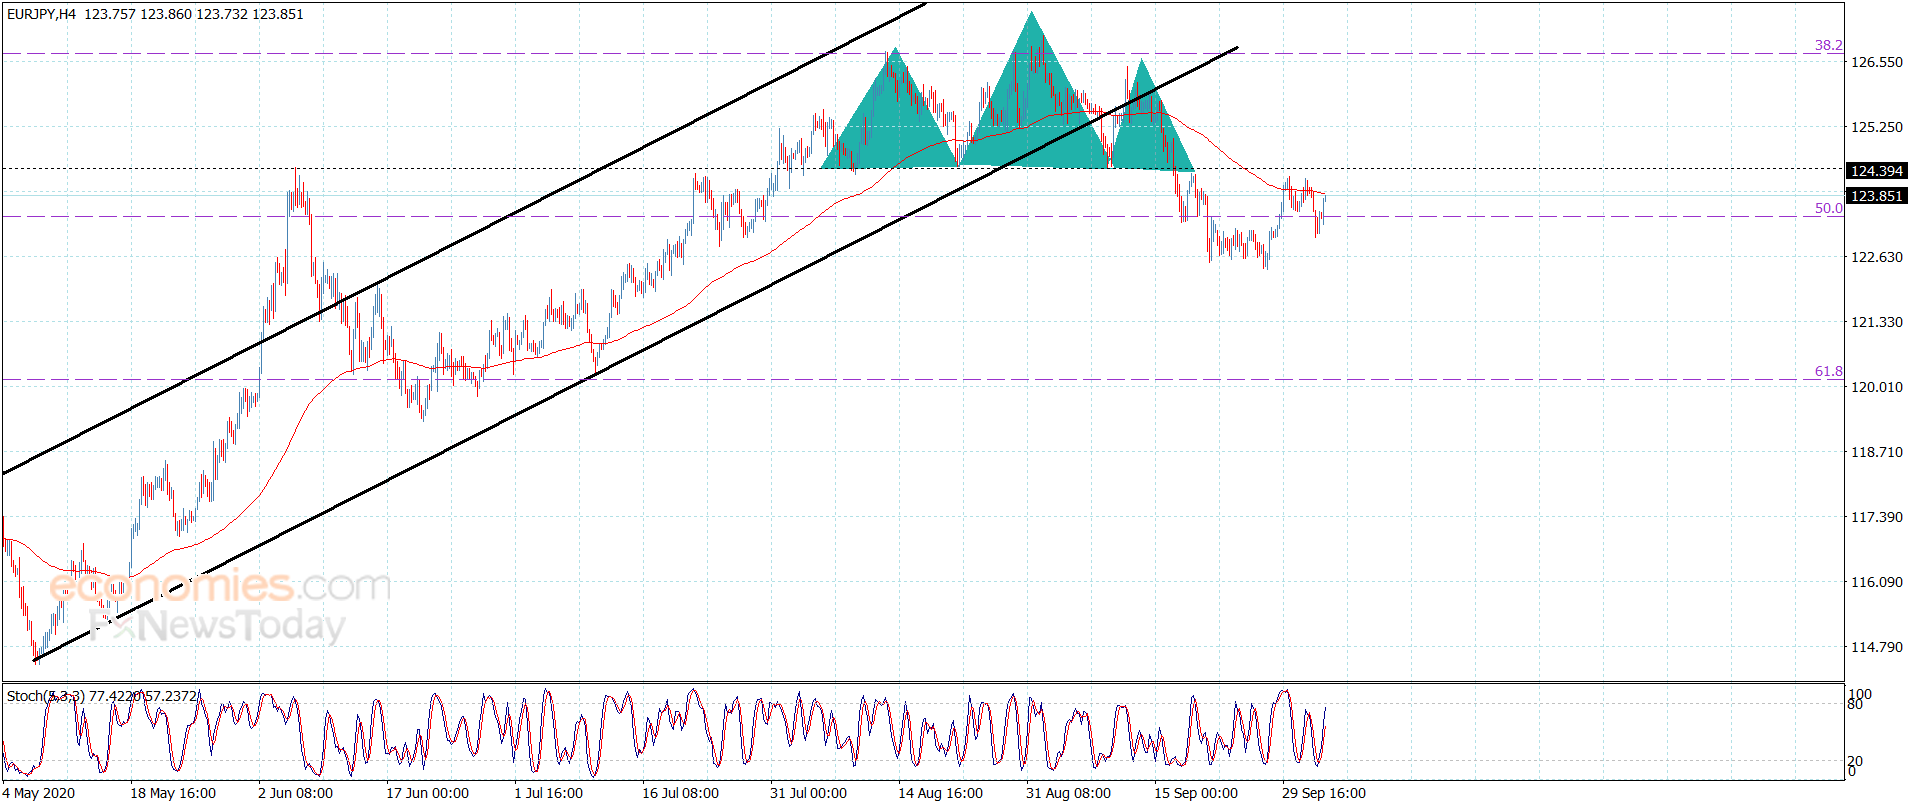Click the stochastic 80 level label

point(1855,705)
